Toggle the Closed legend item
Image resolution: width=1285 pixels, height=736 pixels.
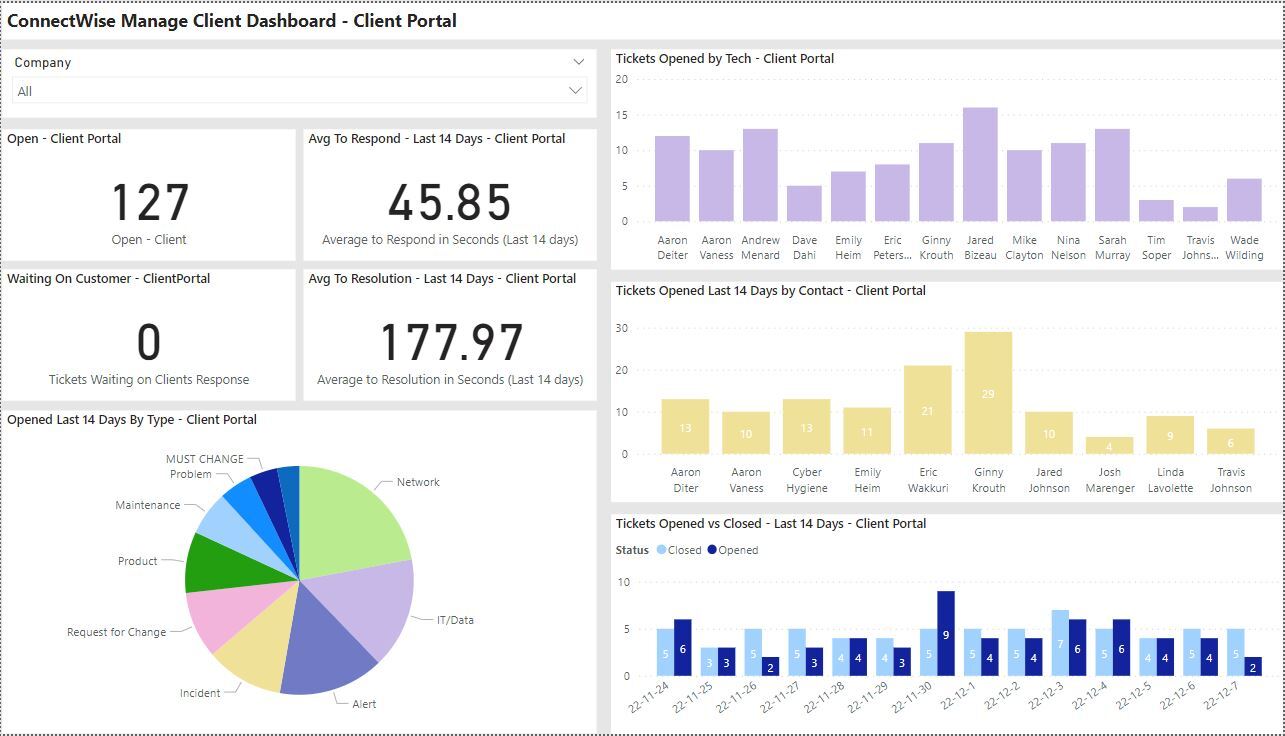pos(679,550)
